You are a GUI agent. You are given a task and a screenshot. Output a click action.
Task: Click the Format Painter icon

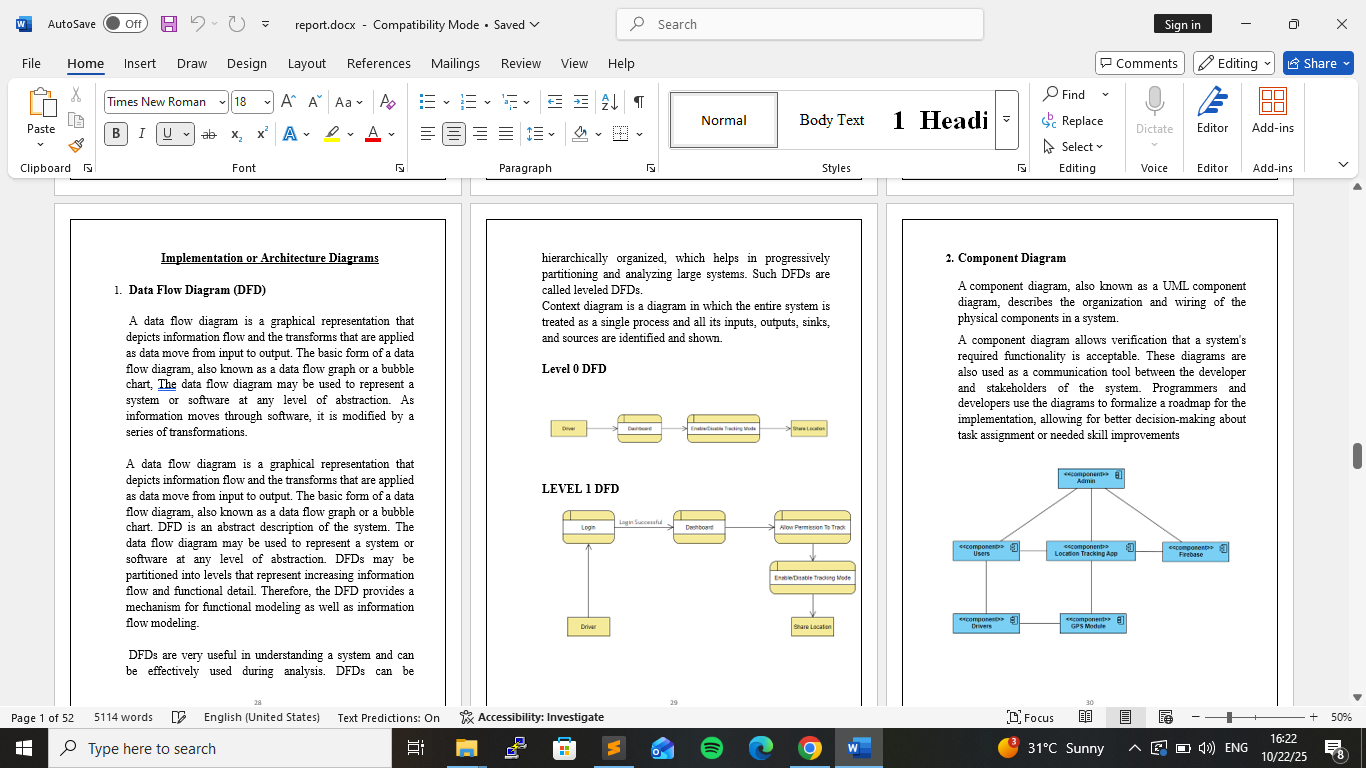click(76, 145)
